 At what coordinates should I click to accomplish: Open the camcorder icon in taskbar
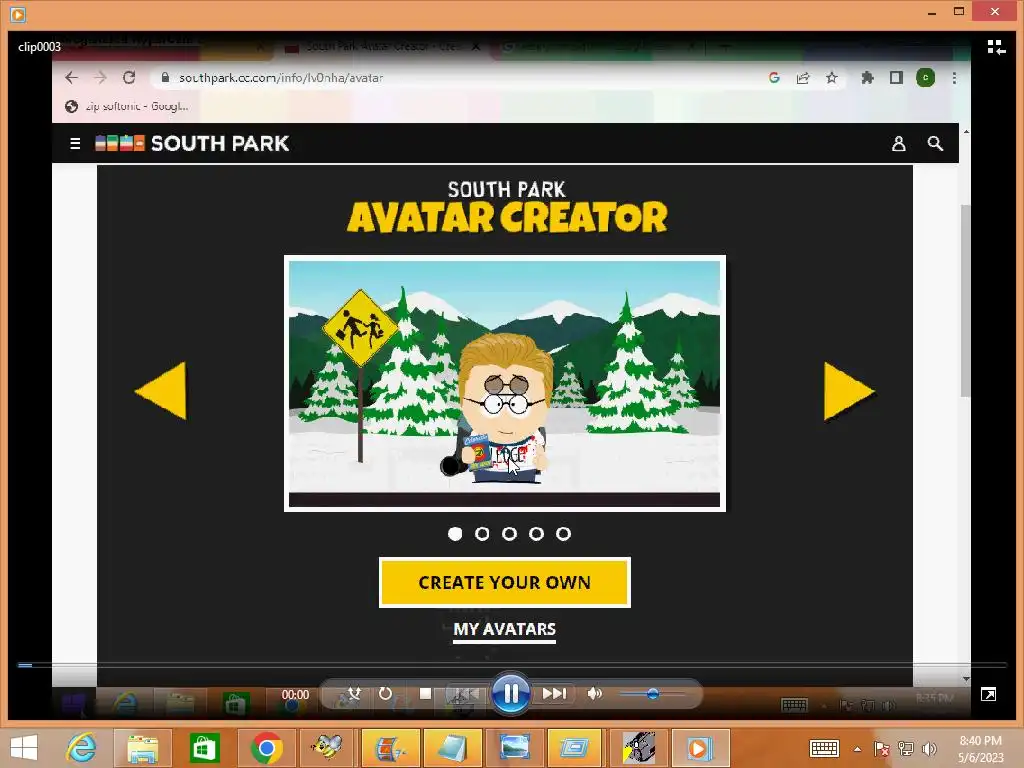coord(638,747)
